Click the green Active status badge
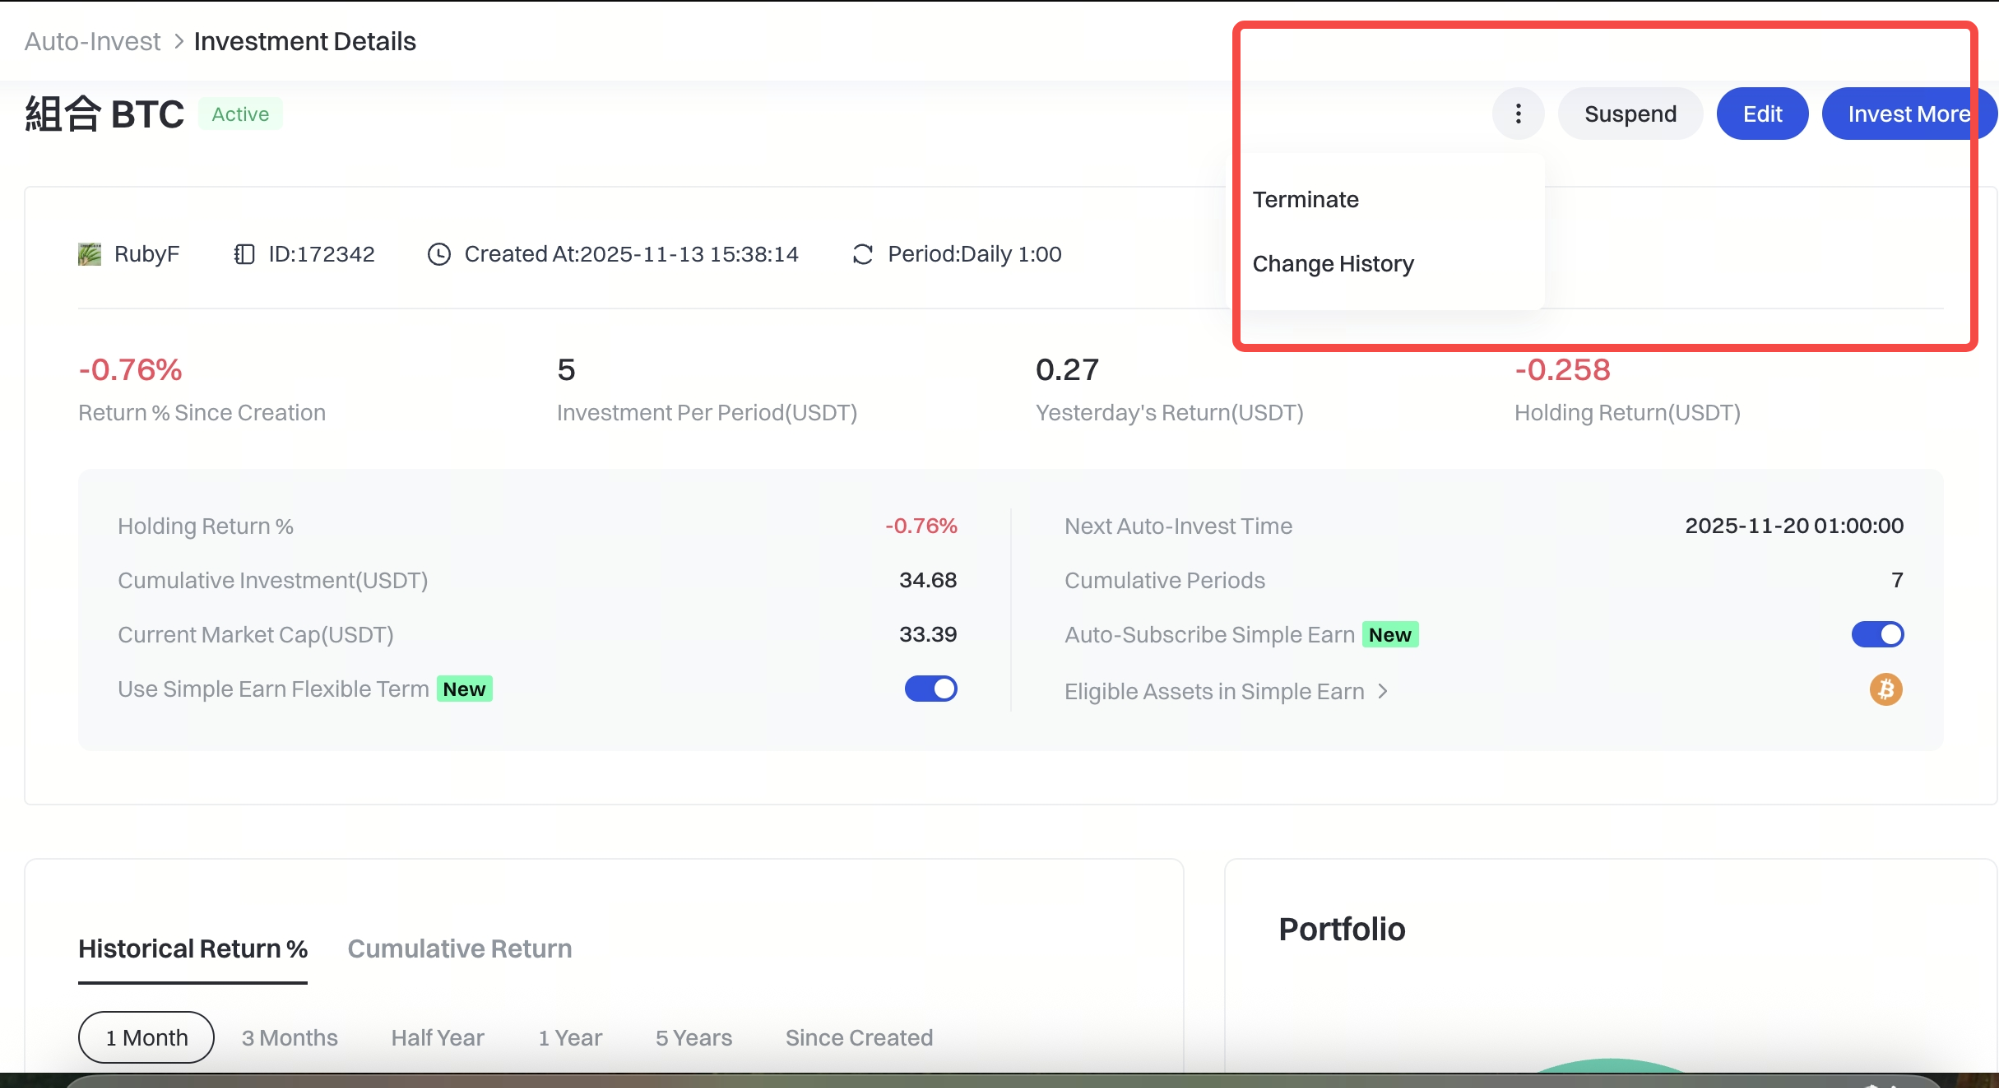 pos(240,114)
